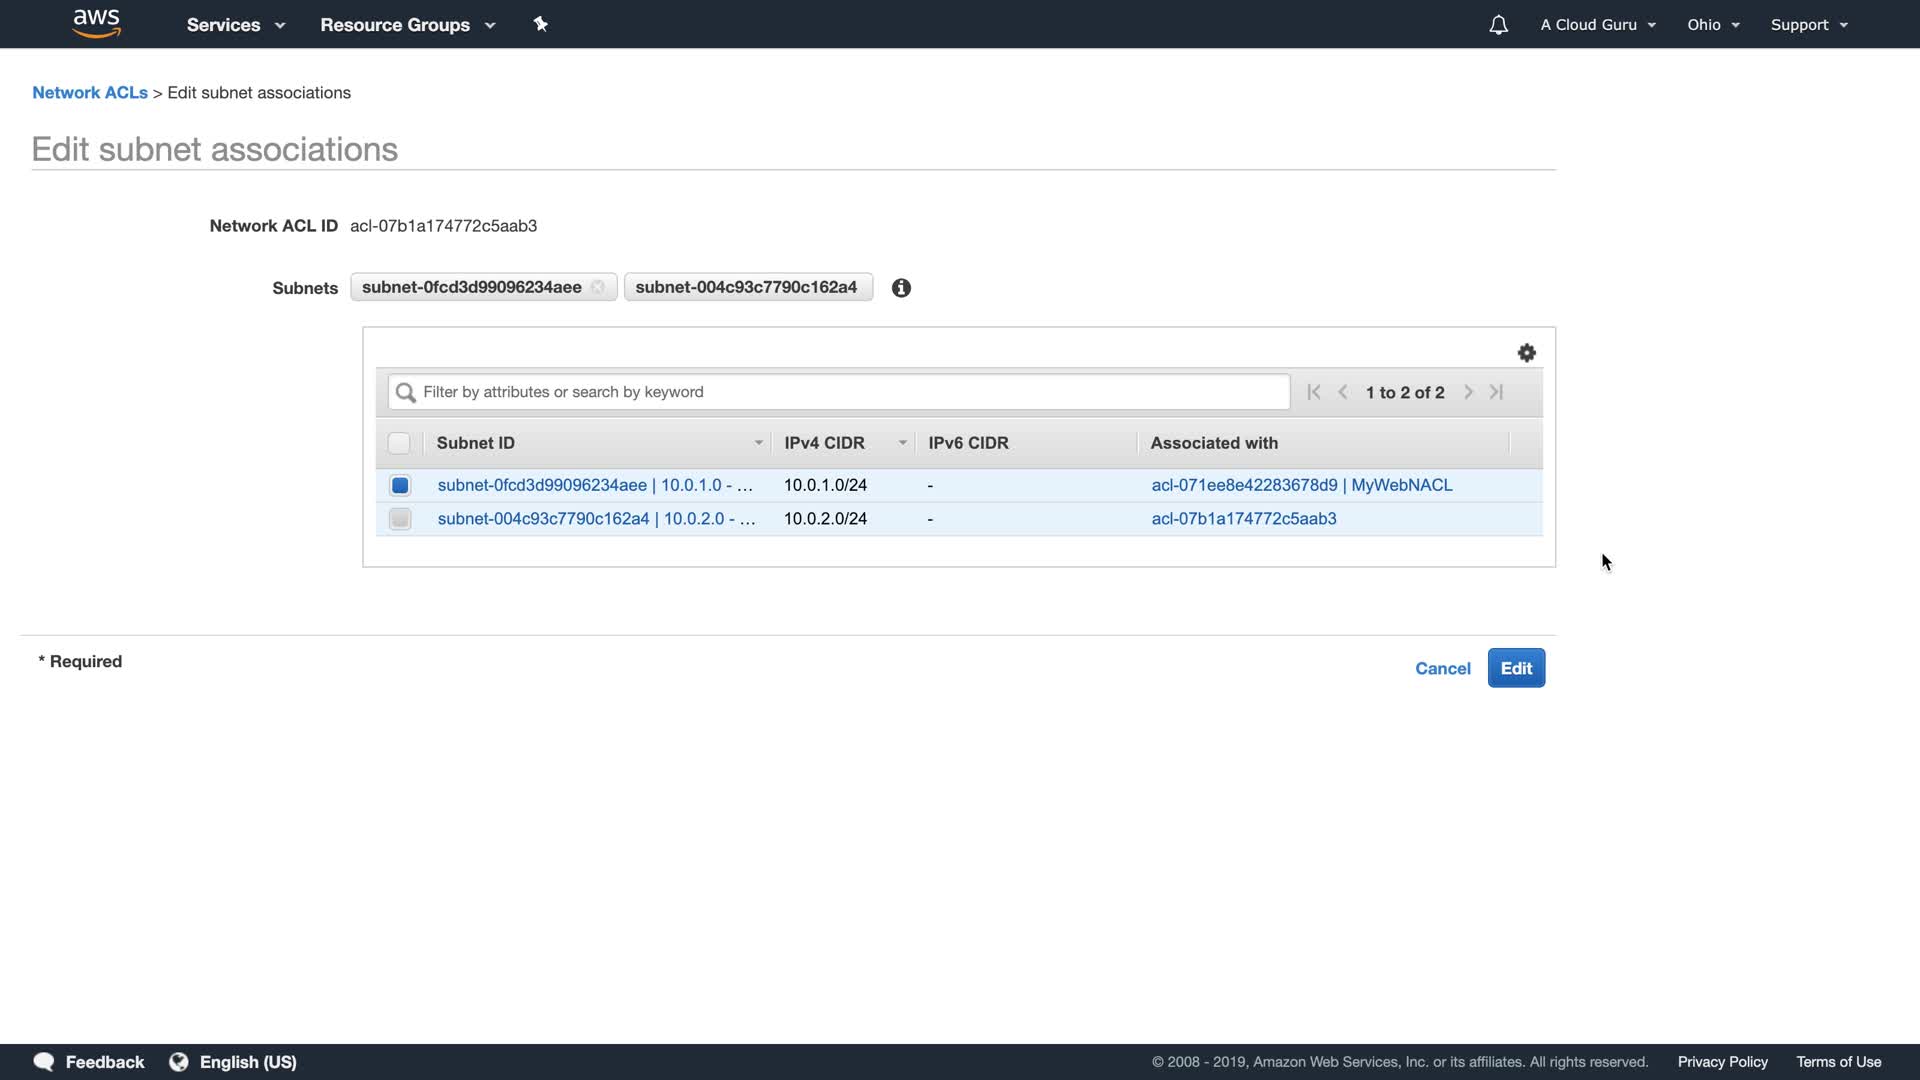Toggle the select-all subnets checkbox
1920x1080 pixels.
[x=399, y=443]
